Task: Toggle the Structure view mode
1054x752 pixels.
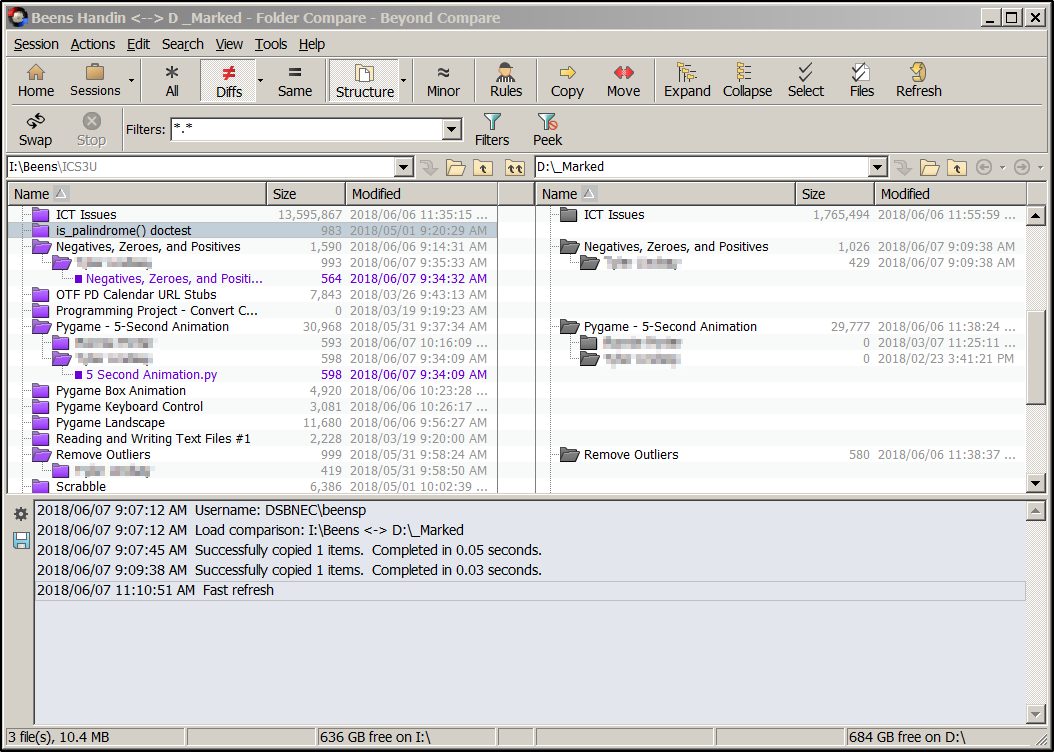Action: pos(364,81)
